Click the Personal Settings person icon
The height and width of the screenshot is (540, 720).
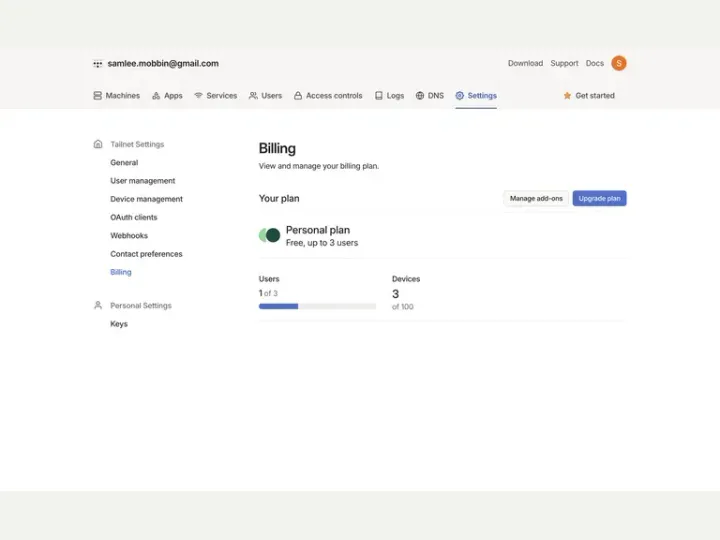(98, 305)
